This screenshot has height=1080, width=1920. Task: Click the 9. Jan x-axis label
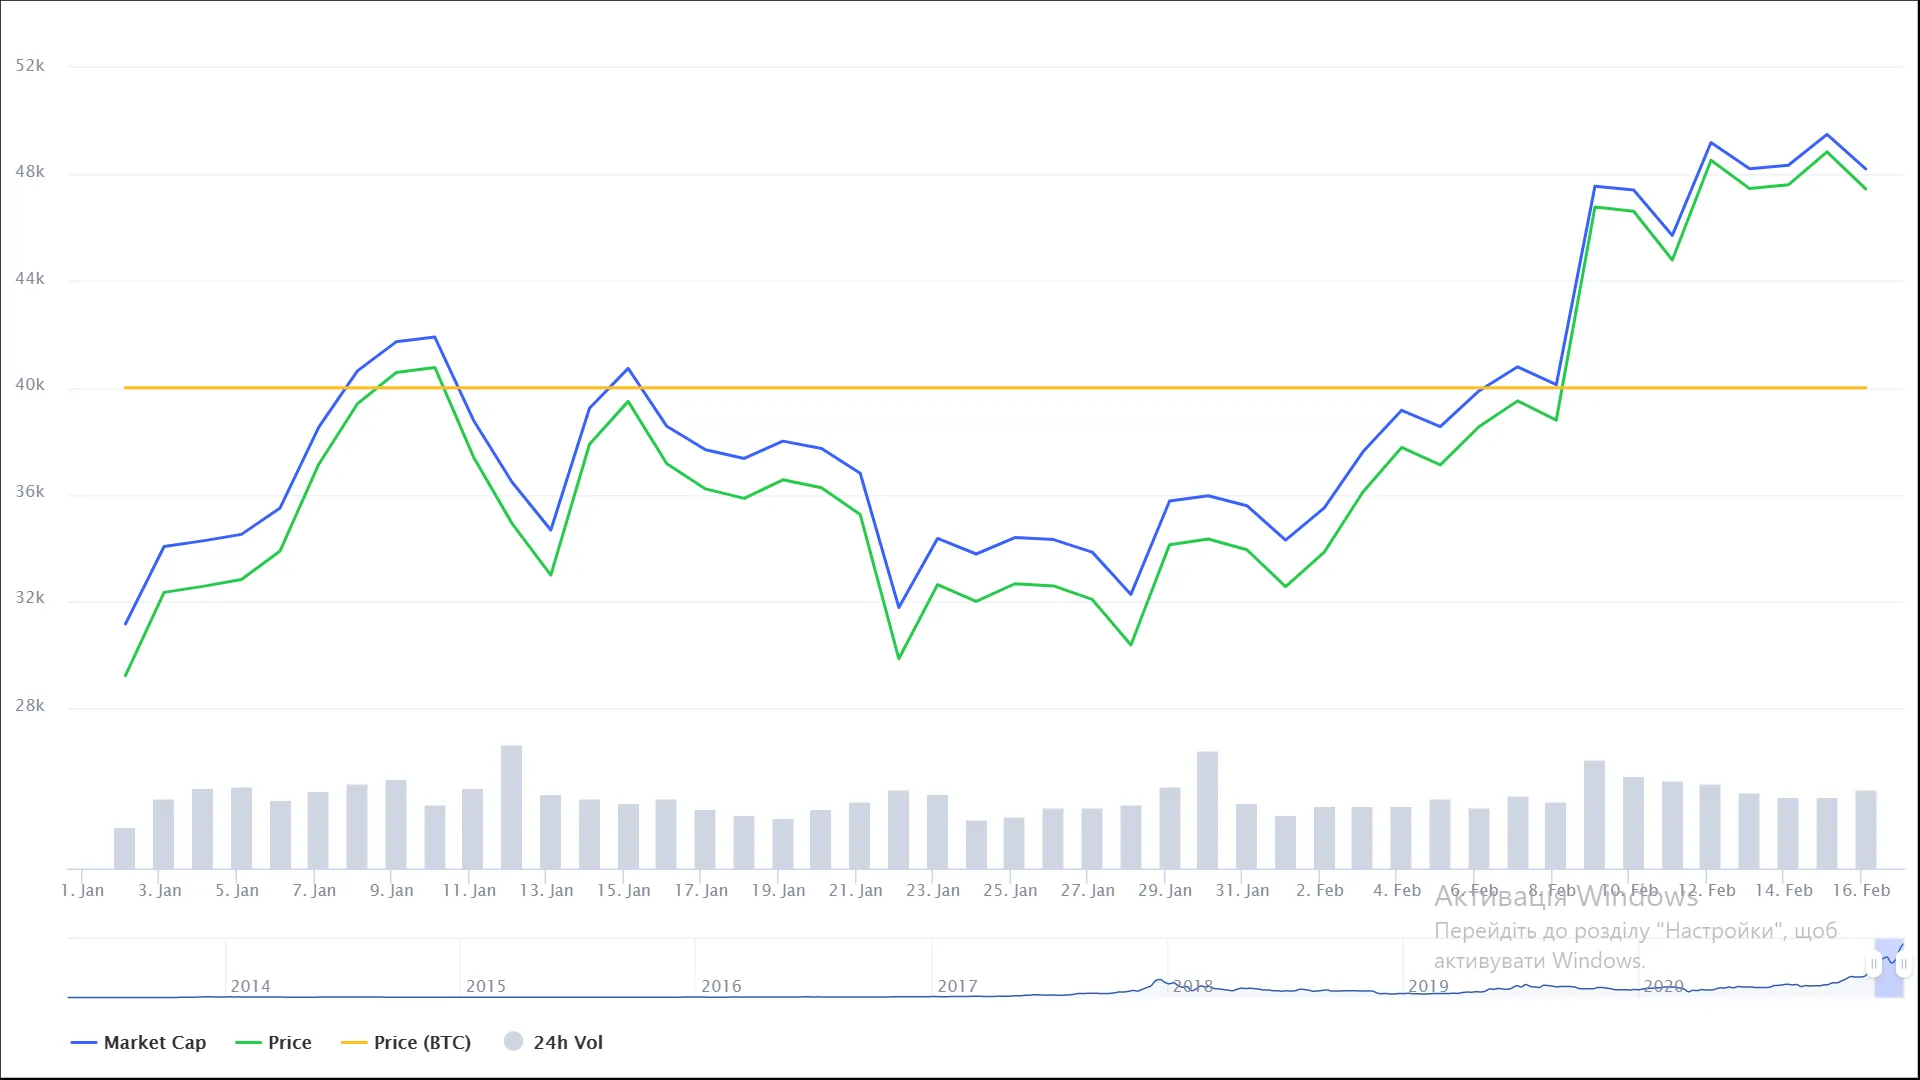point(392,890)
